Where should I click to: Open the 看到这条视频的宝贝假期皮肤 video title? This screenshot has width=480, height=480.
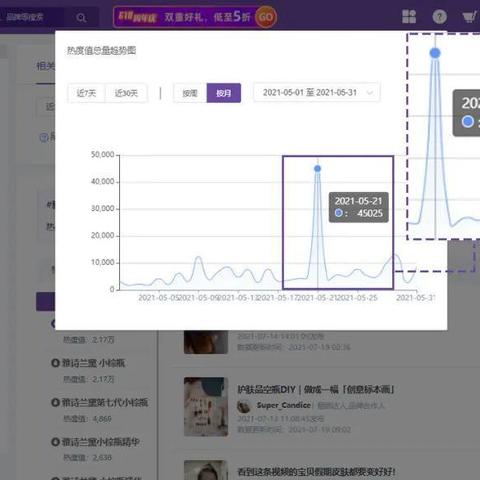[x=316, y=472]
